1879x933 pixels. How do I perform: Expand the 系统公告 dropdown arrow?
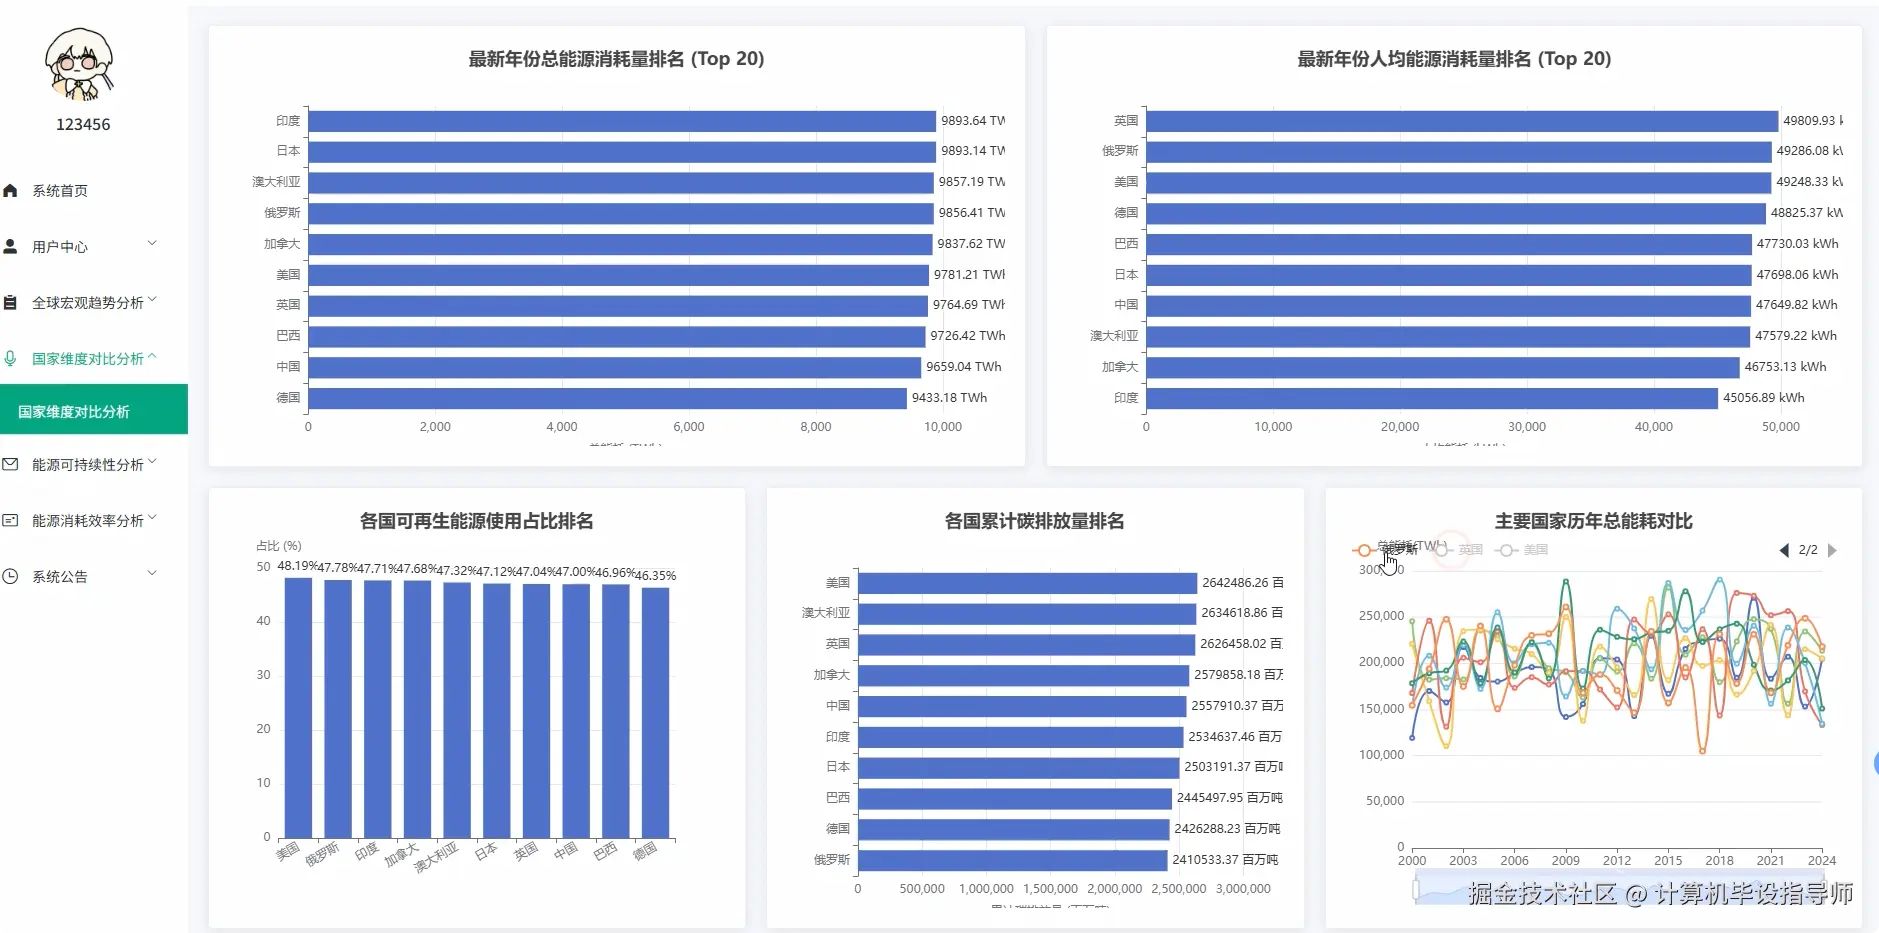(152, 573)
